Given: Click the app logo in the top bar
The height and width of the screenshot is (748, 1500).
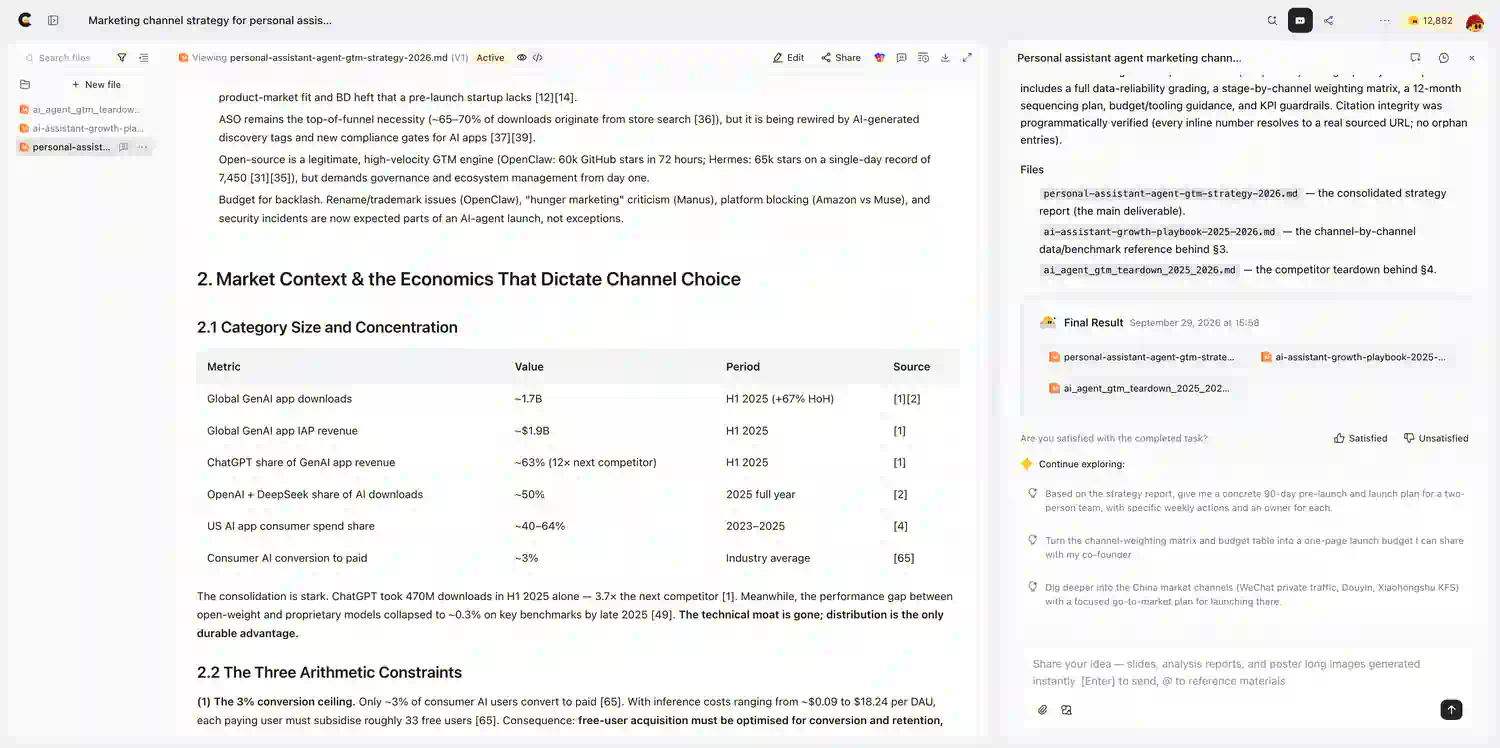Looking at the screenshot, I should click(25, 20).
